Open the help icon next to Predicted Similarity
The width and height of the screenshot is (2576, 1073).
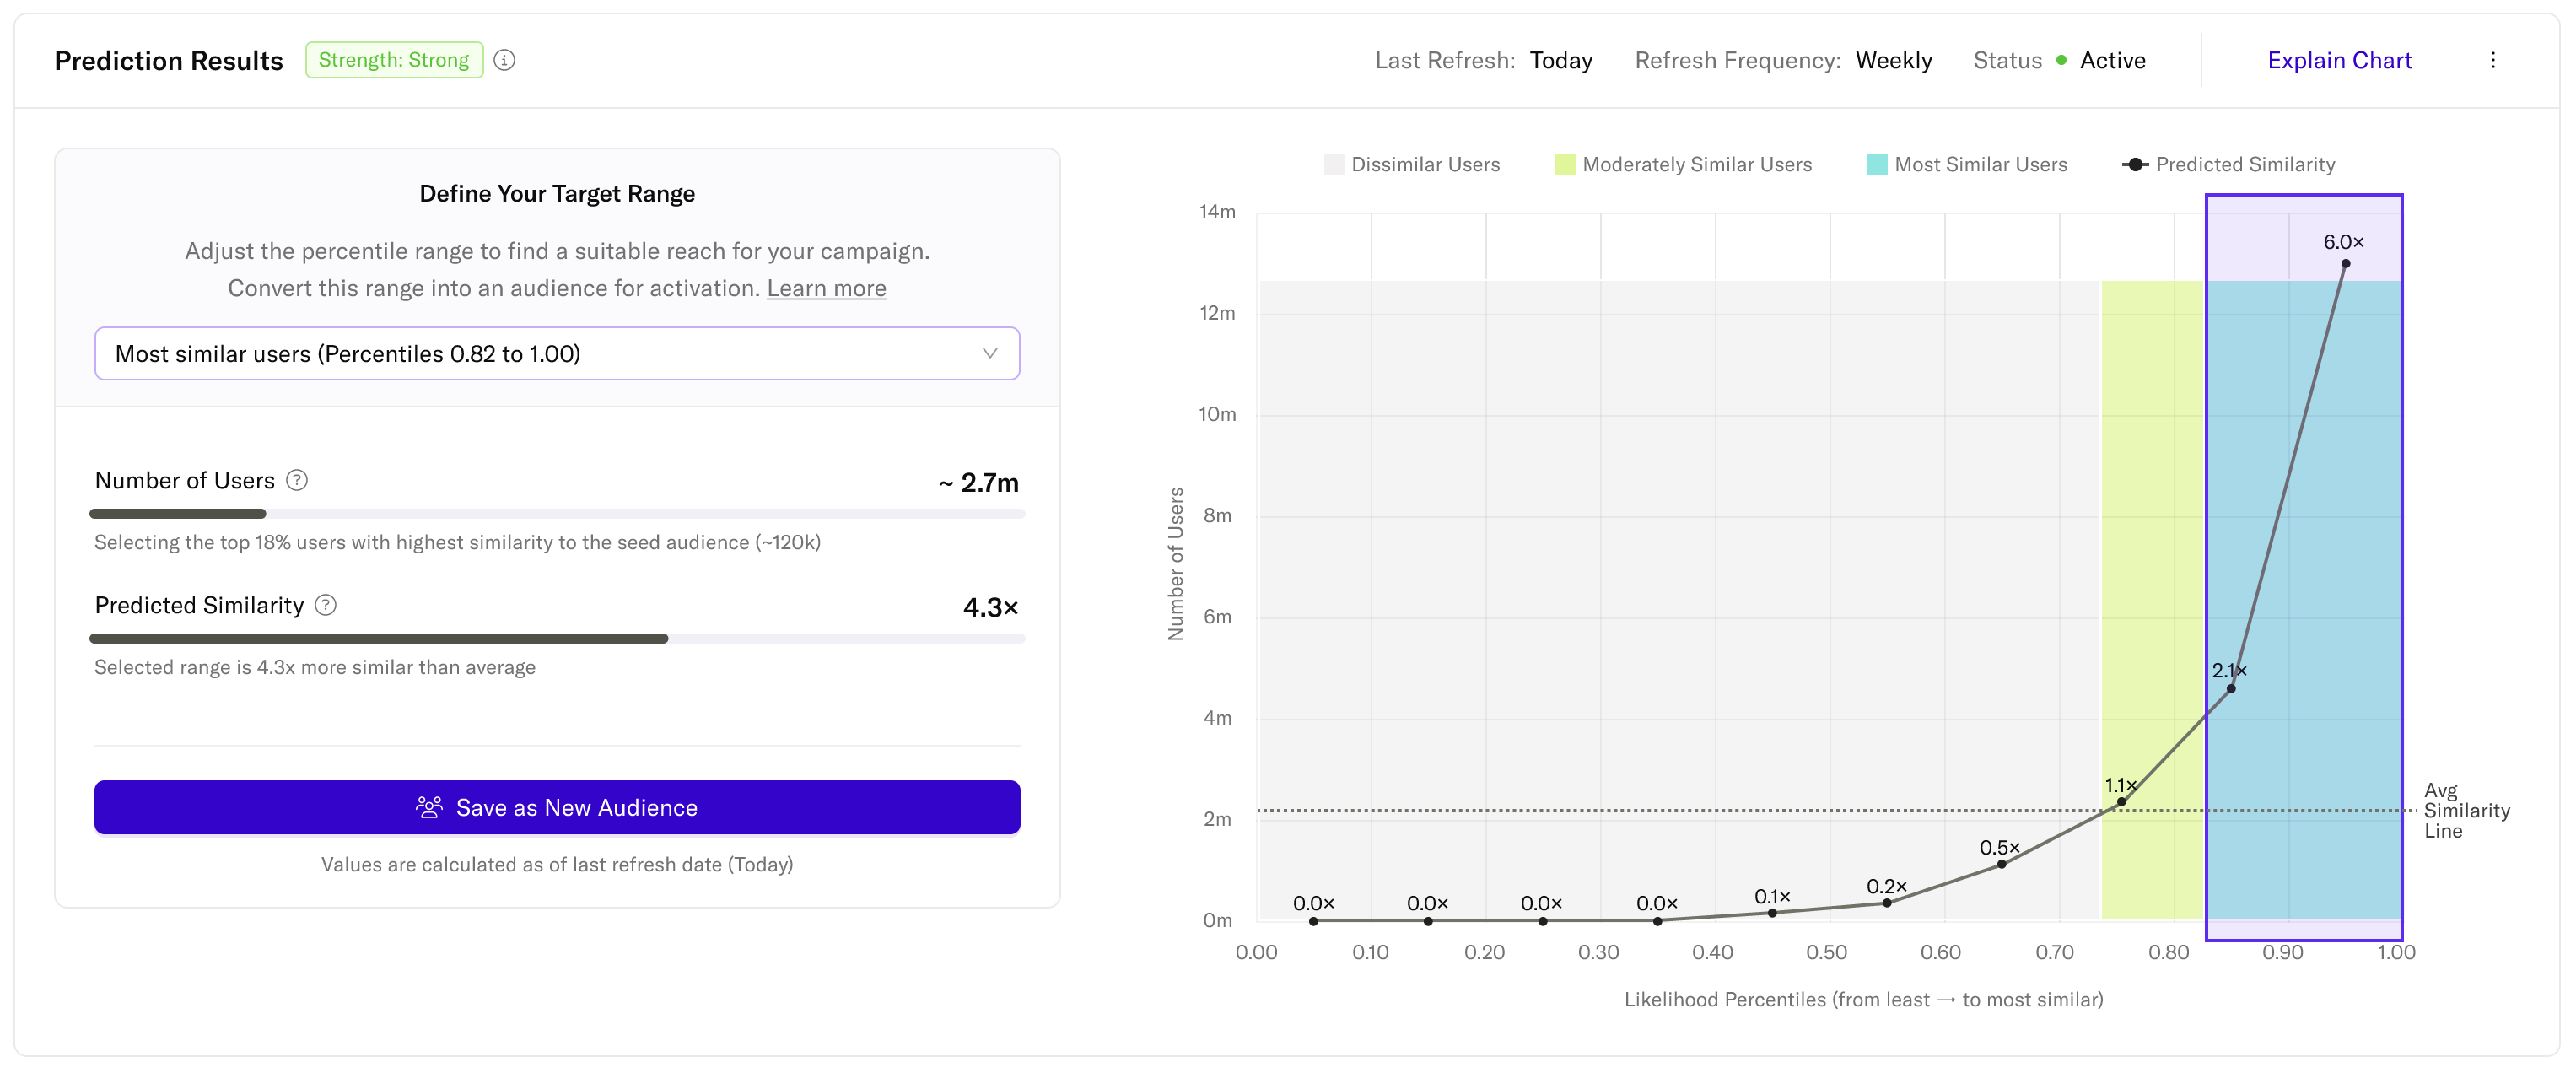325,605
